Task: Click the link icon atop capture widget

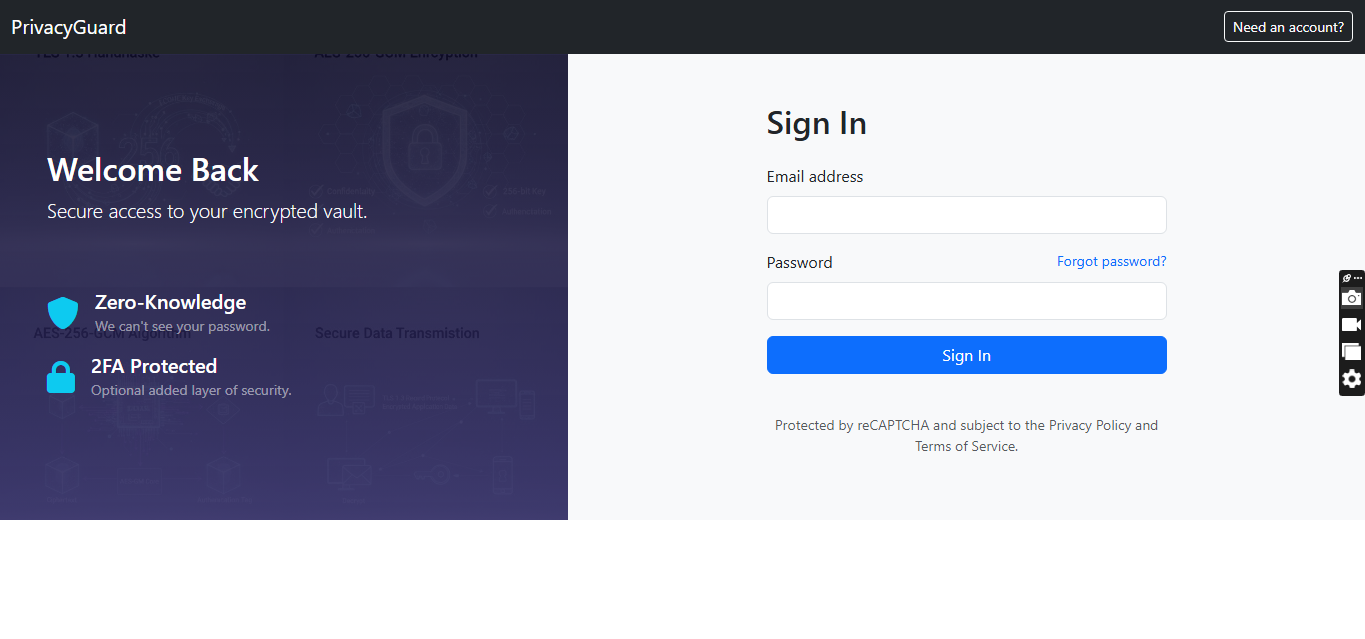Action: [1346, 278]
